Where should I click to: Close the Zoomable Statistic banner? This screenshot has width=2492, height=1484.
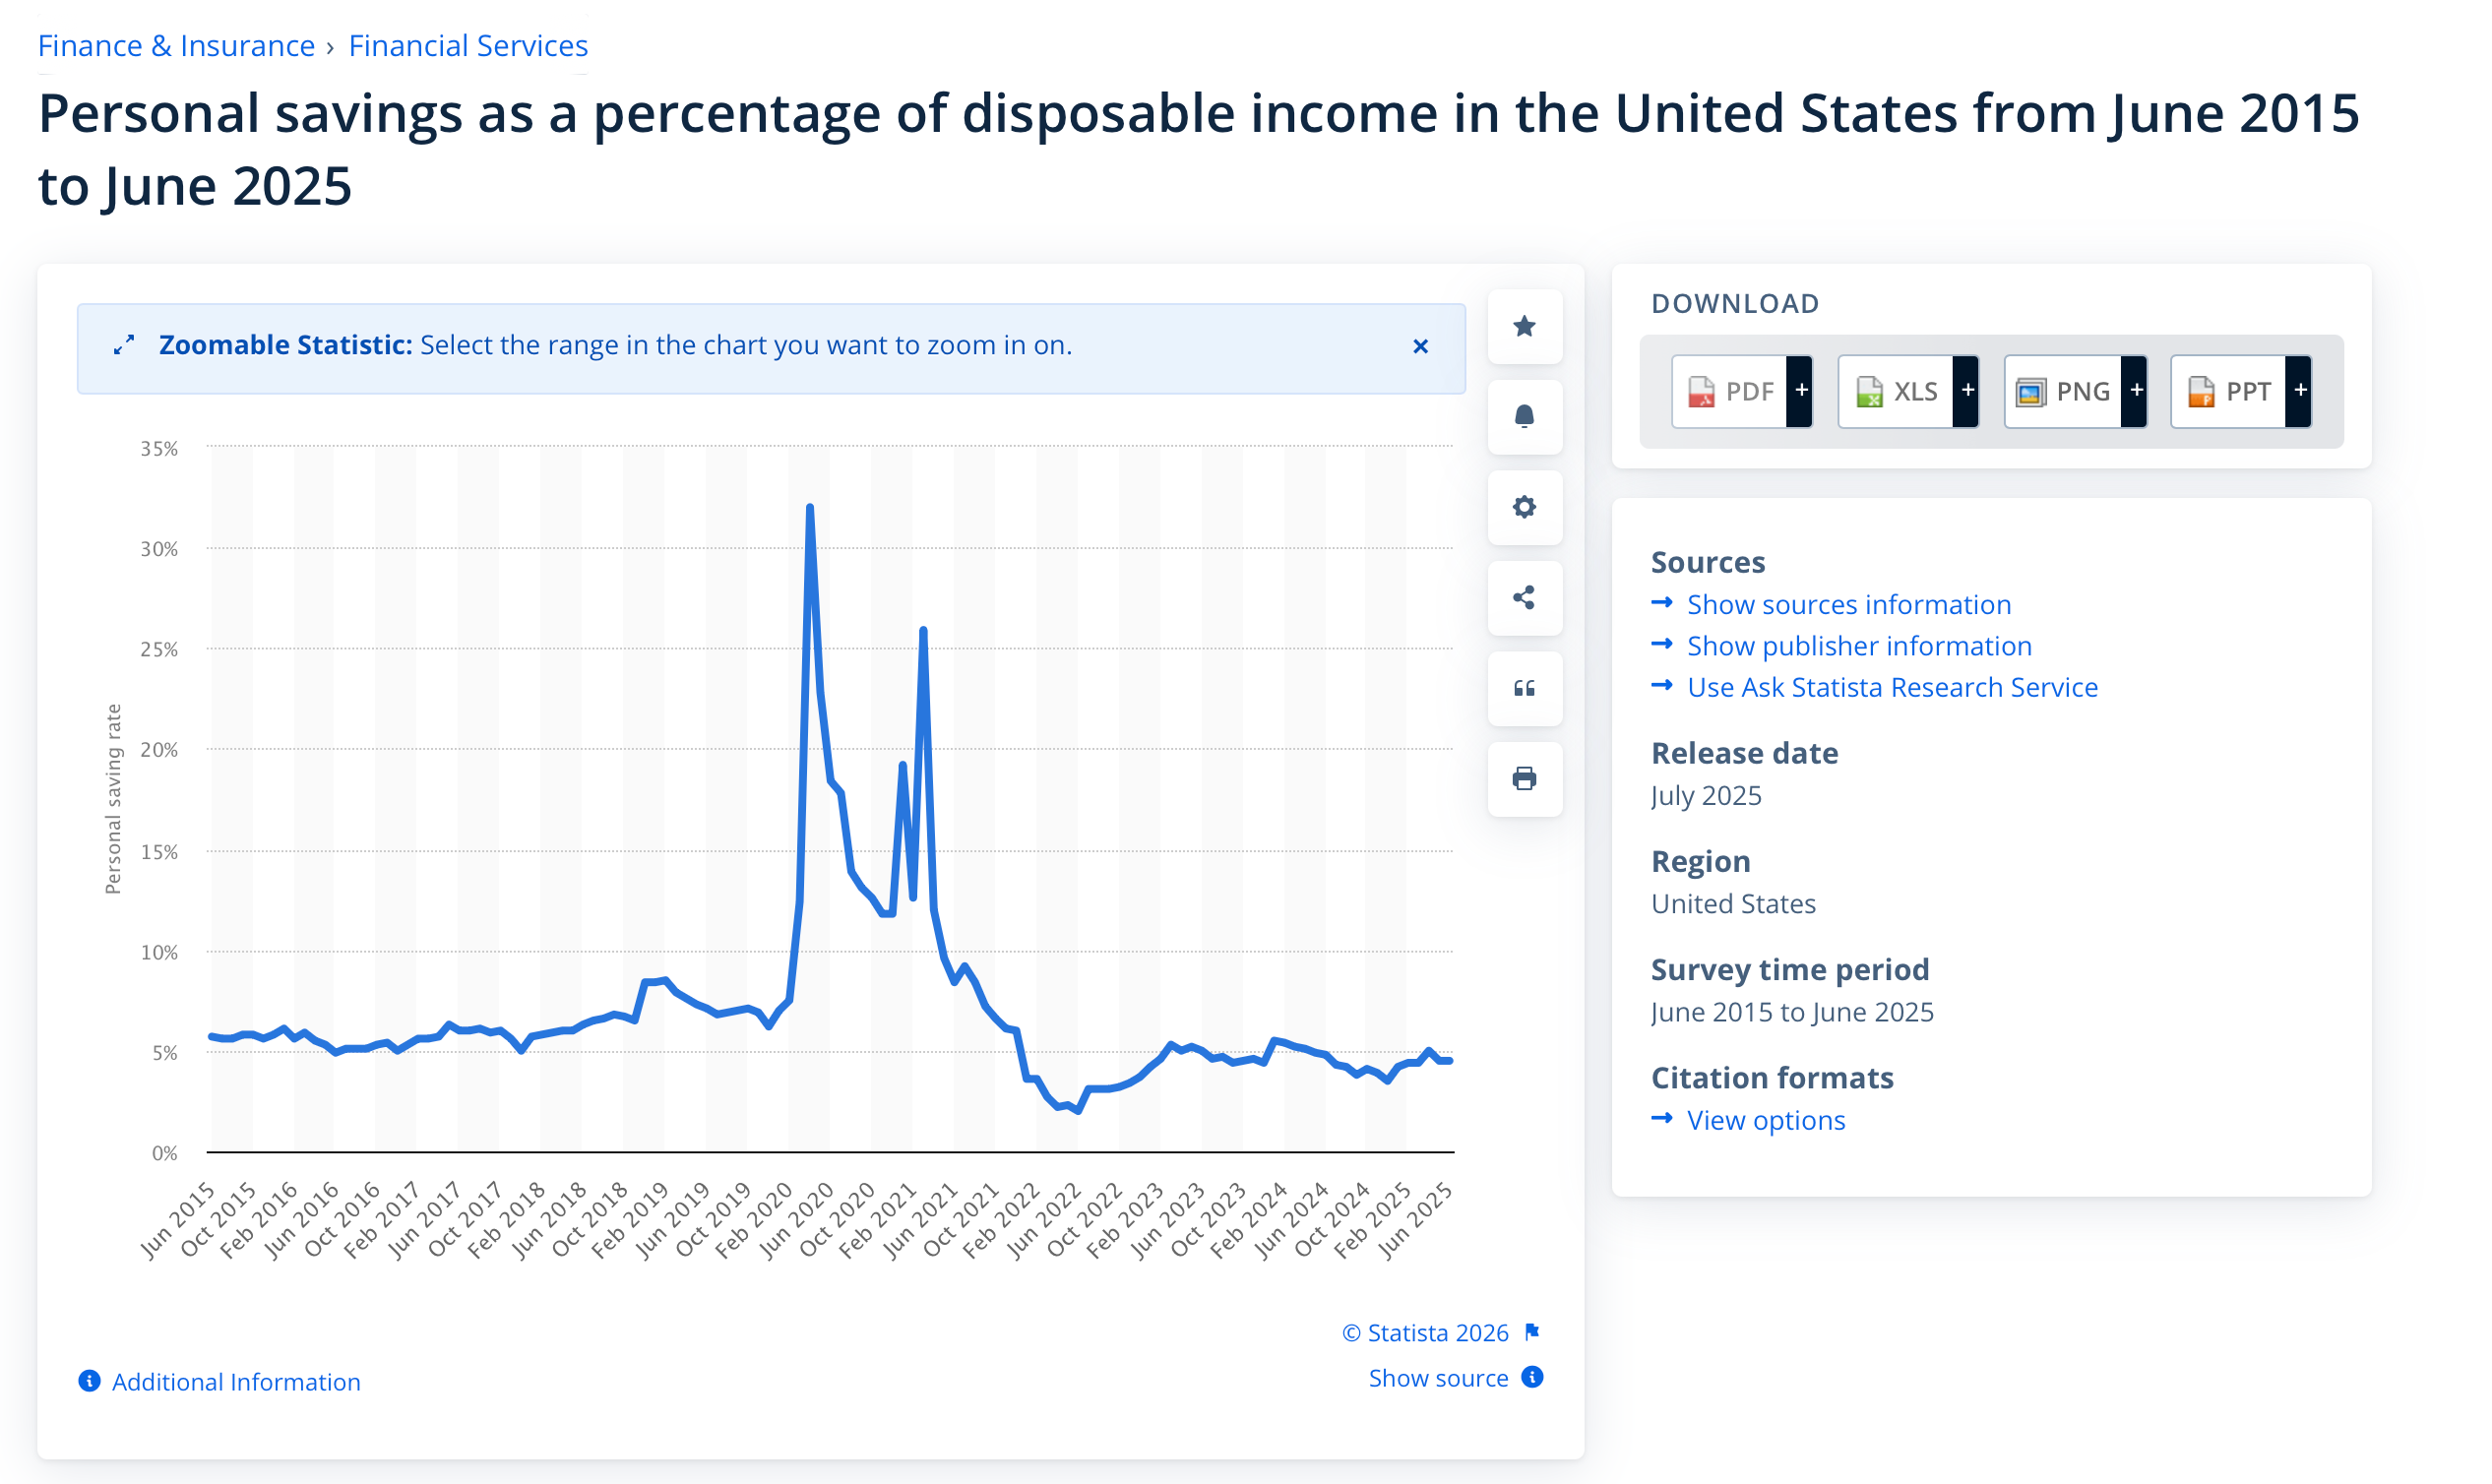click(x=1420, y=346)
